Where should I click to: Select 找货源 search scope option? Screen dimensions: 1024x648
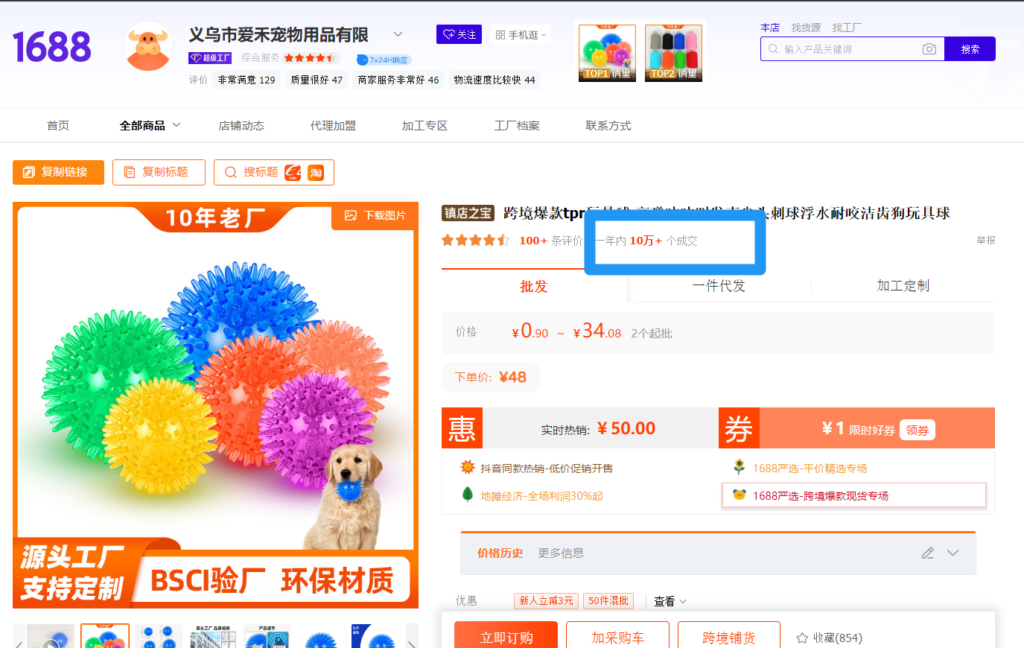pyautogui.click(x=806, y=27)
